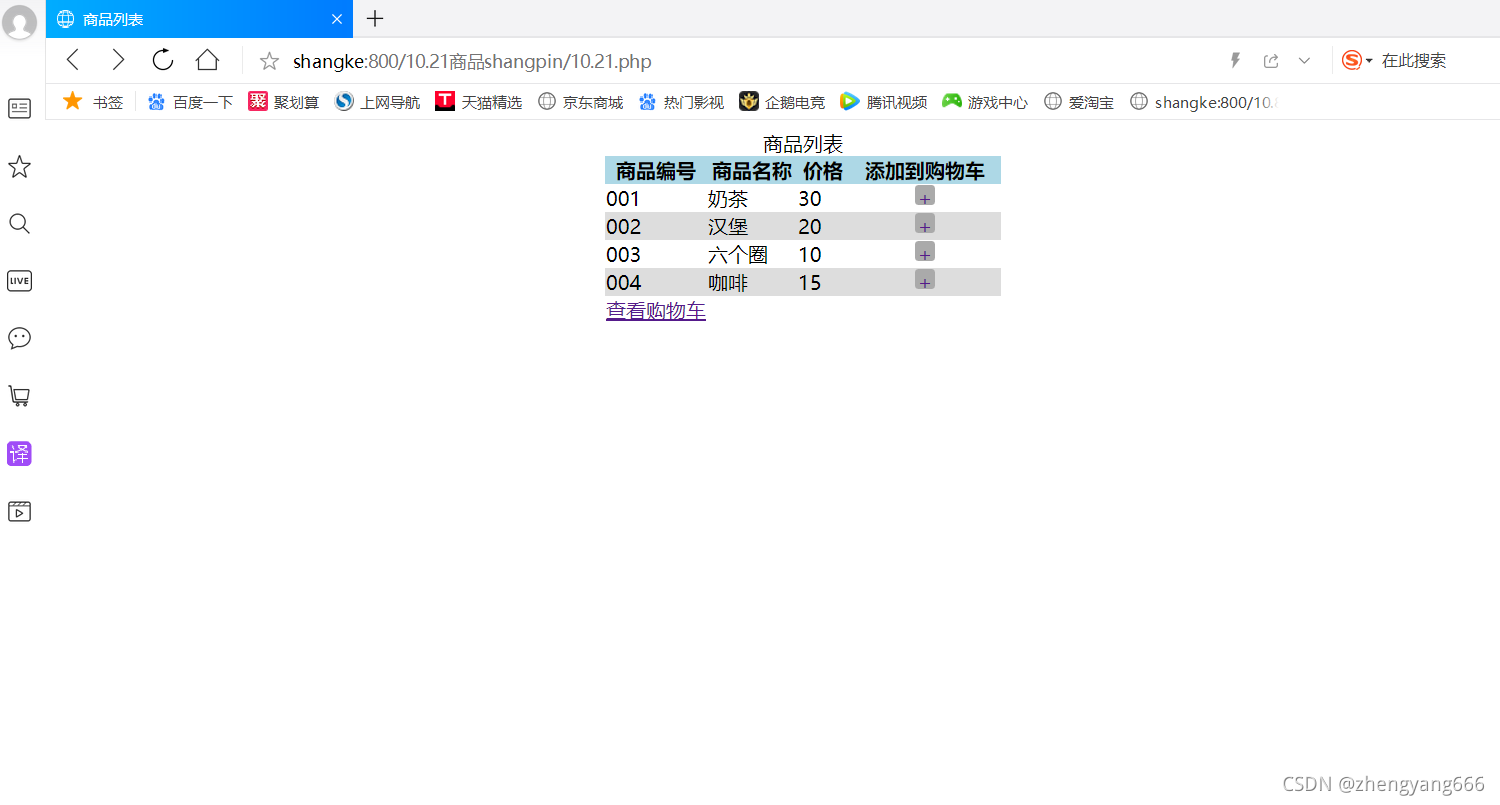Add 汉堡 to the shopping cart
The width and height of the screenshot is (1500, 805).
[925, 224]
